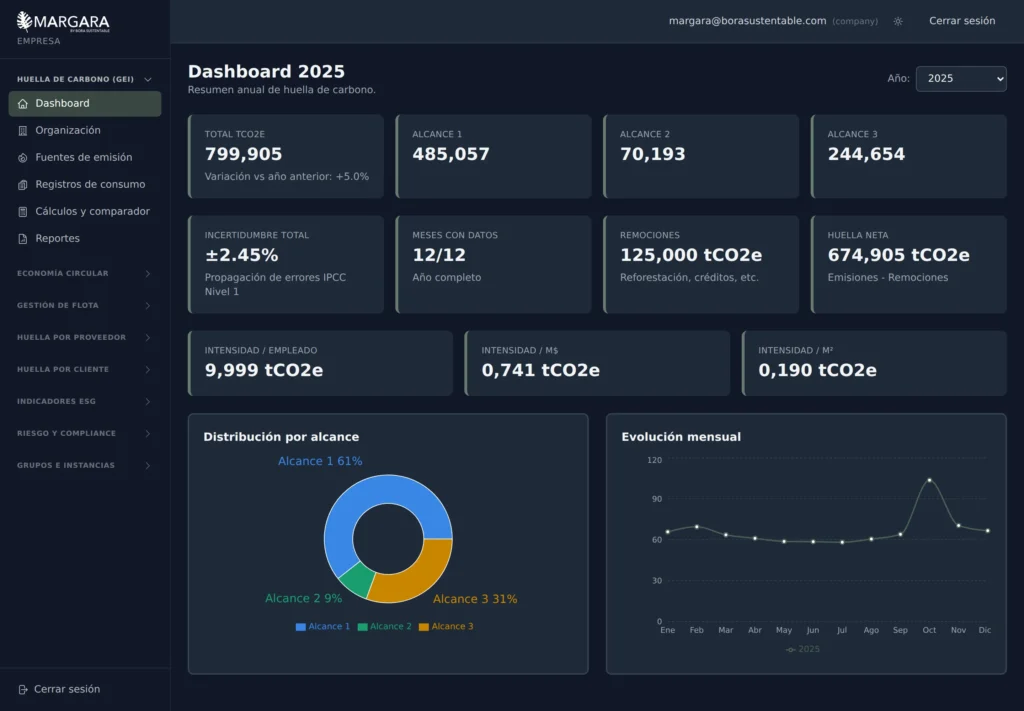Screen dimensions: 1024x711
Task: Expand the Economía Circular section
Action: [x=84, y=274]
